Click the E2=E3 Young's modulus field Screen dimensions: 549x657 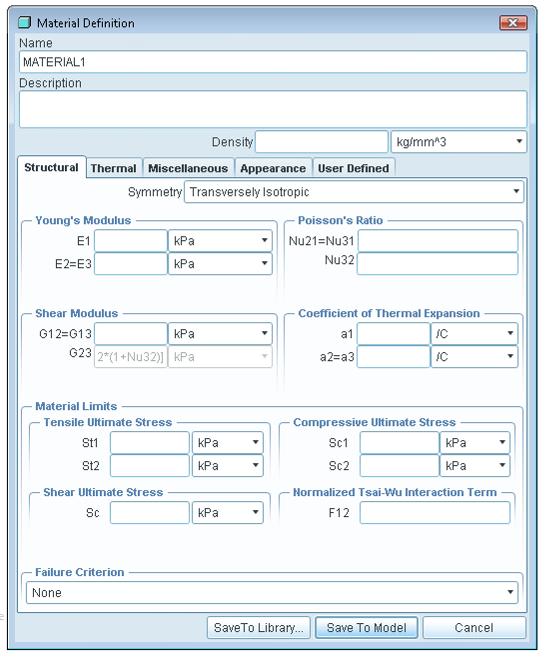tap(131, 264)
